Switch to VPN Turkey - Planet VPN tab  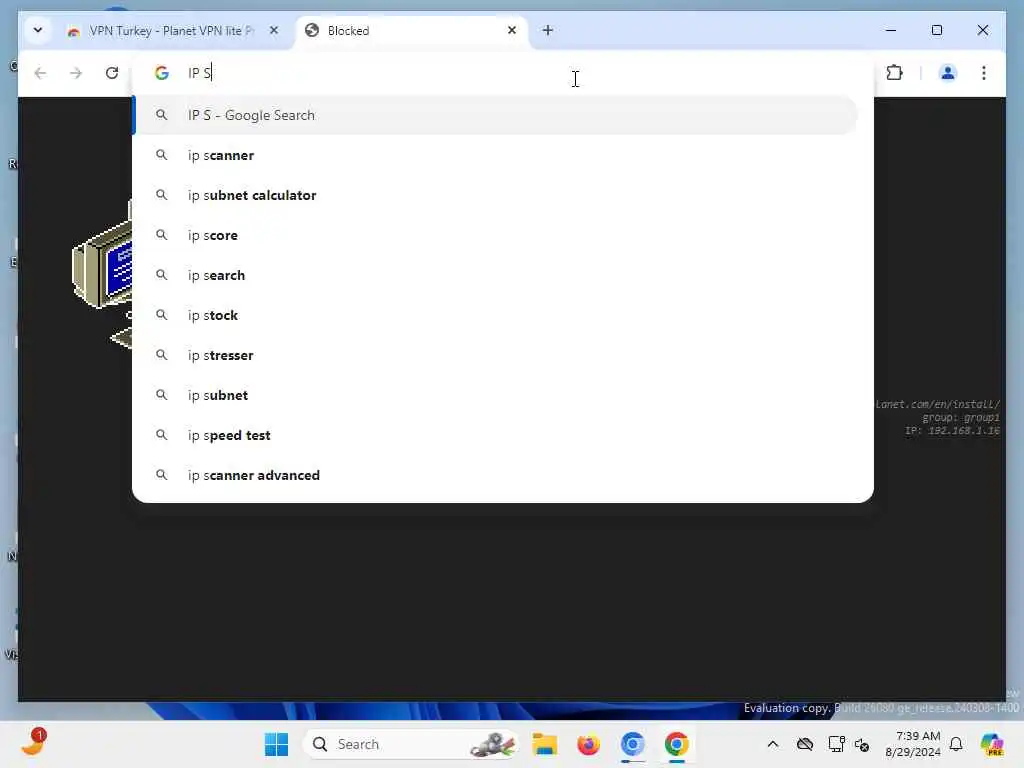[x=172, y=31]
